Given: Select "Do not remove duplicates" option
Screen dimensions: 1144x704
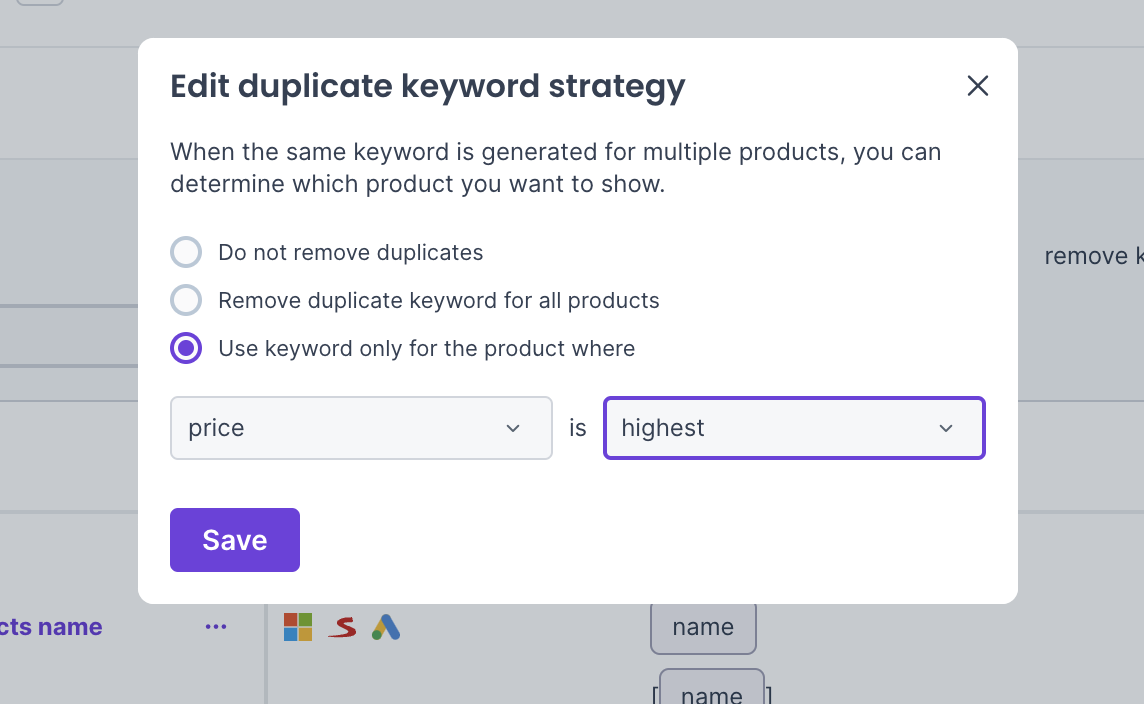Looking at the screenshot, I should click(x=186, y=252).
